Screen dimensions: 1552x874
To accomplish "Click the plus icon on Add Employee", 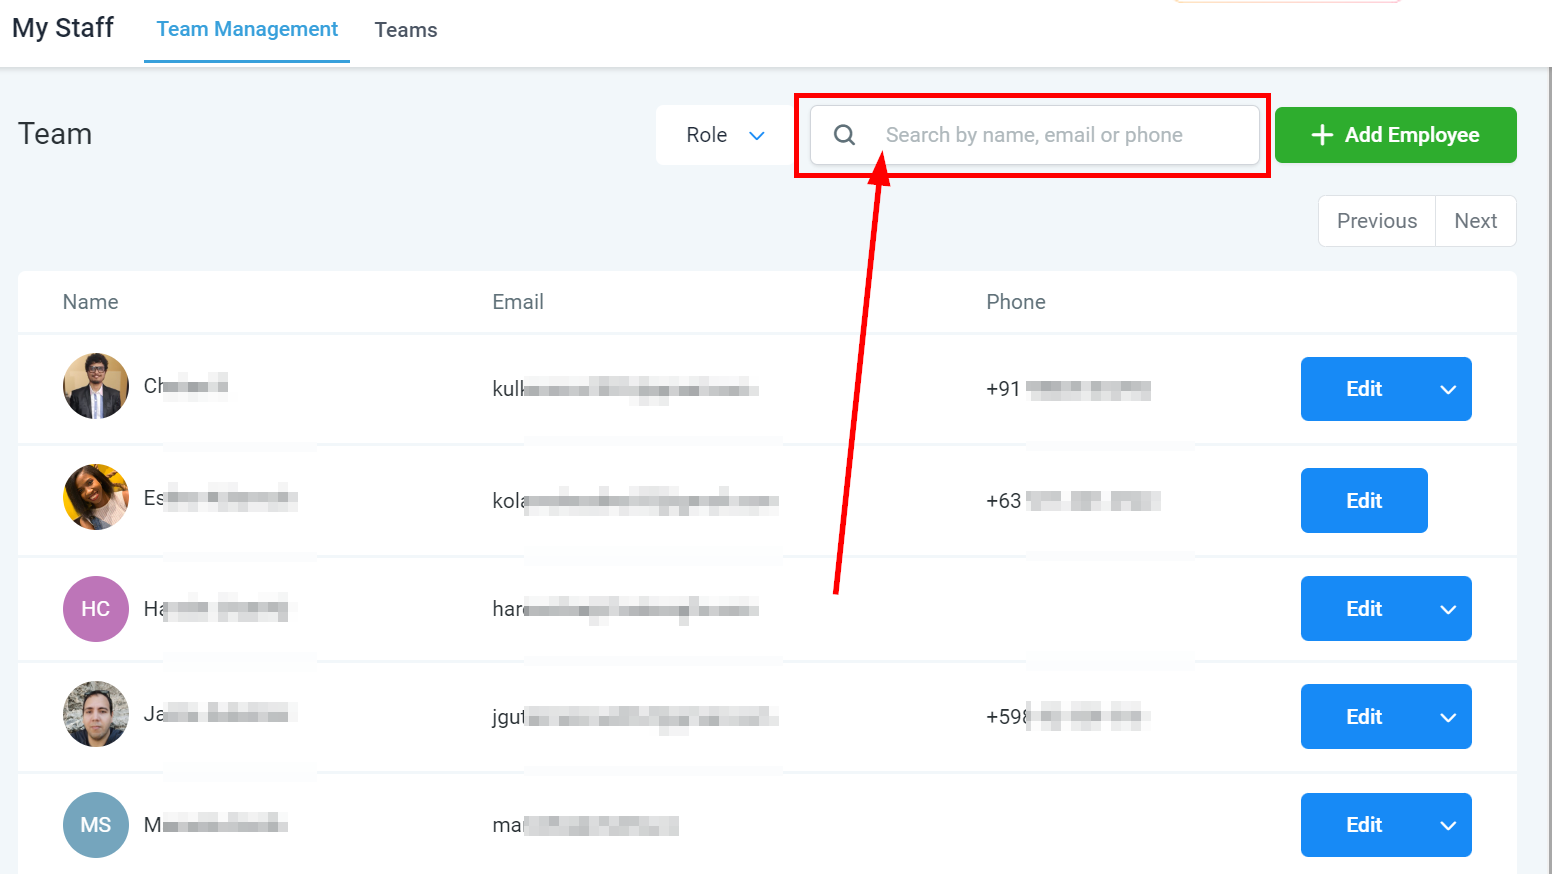I will (x=1322, y=135).
